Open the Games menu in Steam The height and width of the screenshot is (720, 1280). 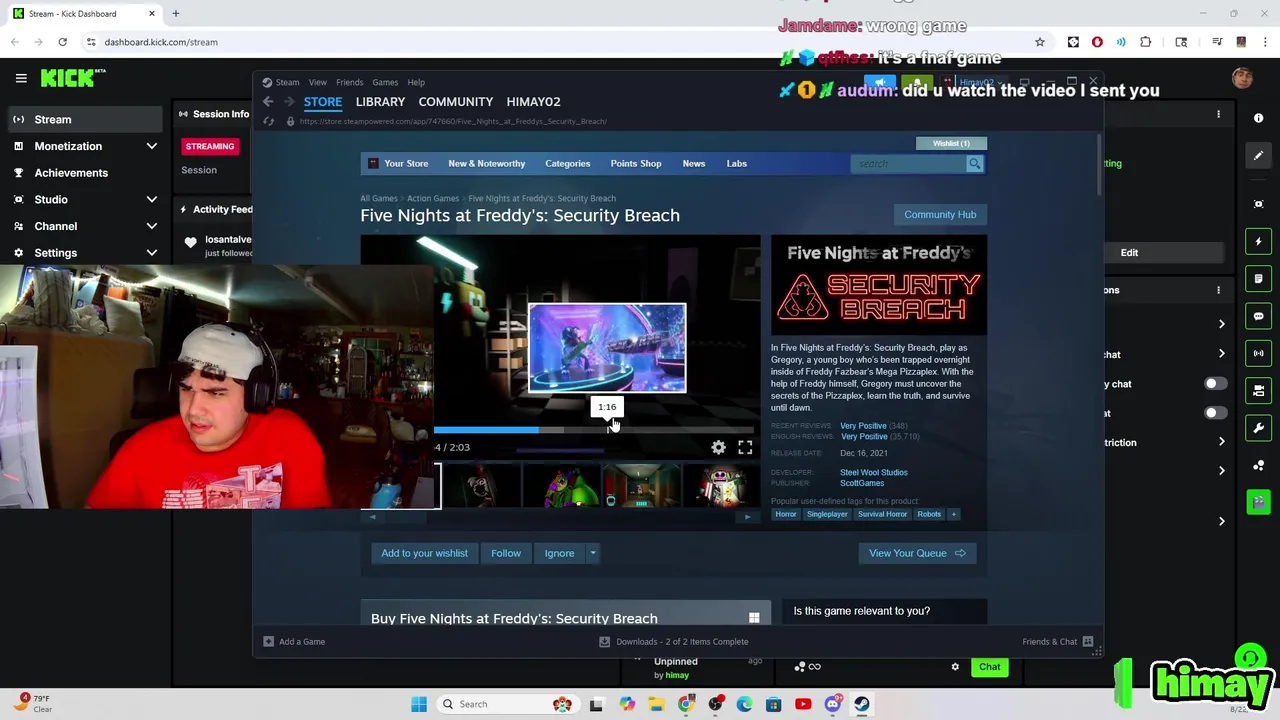[385, 82]
